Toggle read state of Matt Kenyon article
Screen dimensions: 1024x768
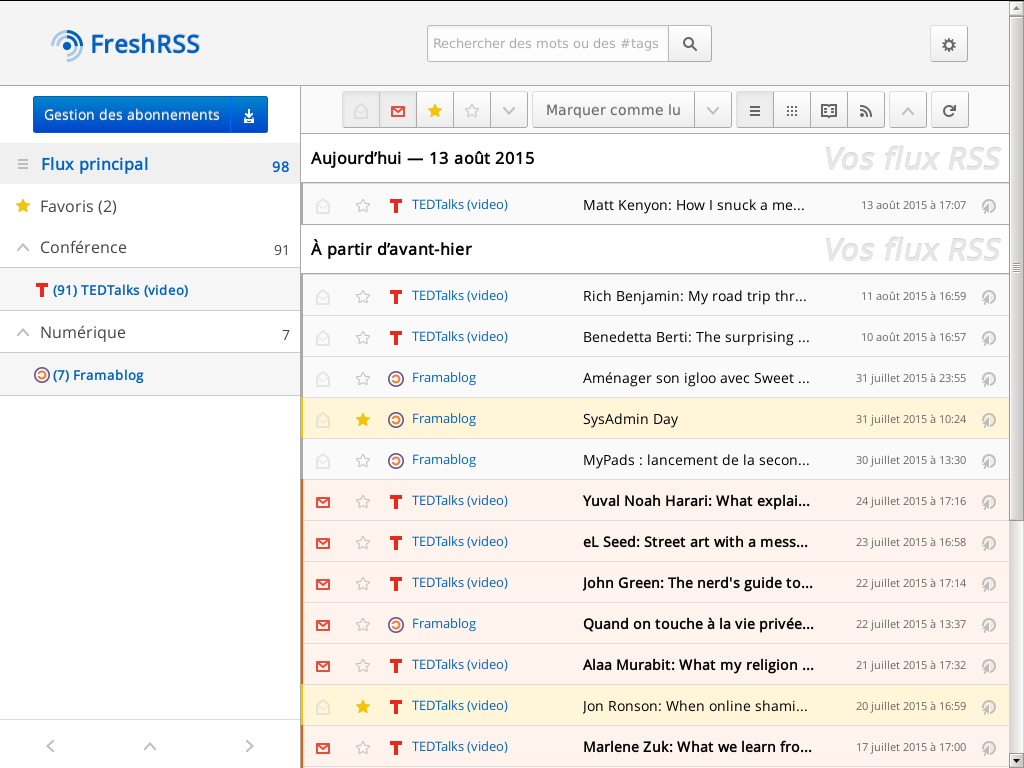tap(323, 206)
